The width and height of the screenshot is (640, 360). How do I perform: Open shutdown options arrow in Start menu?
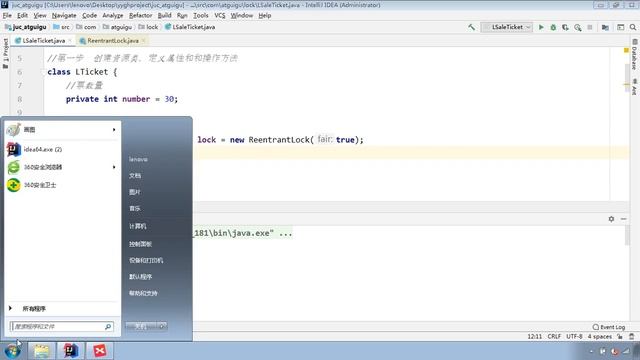pos(162,327)
